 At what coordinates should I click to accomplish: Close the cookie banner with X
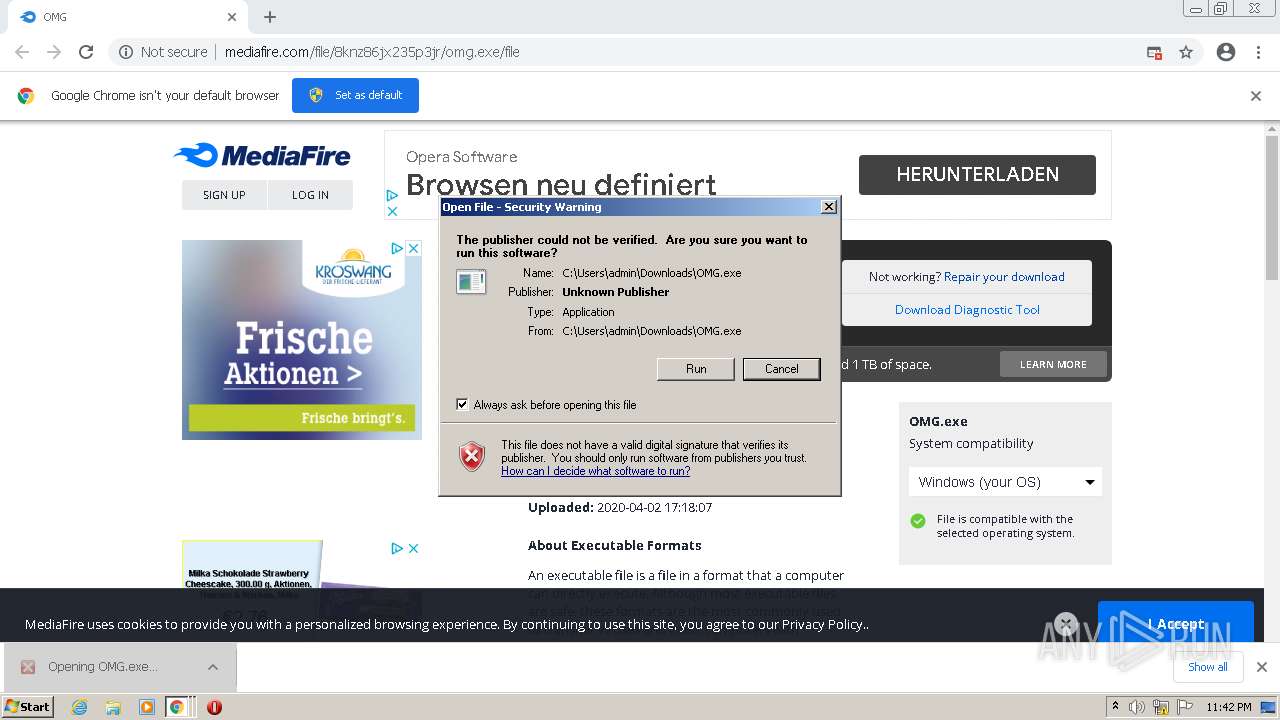click(1066, 624)
